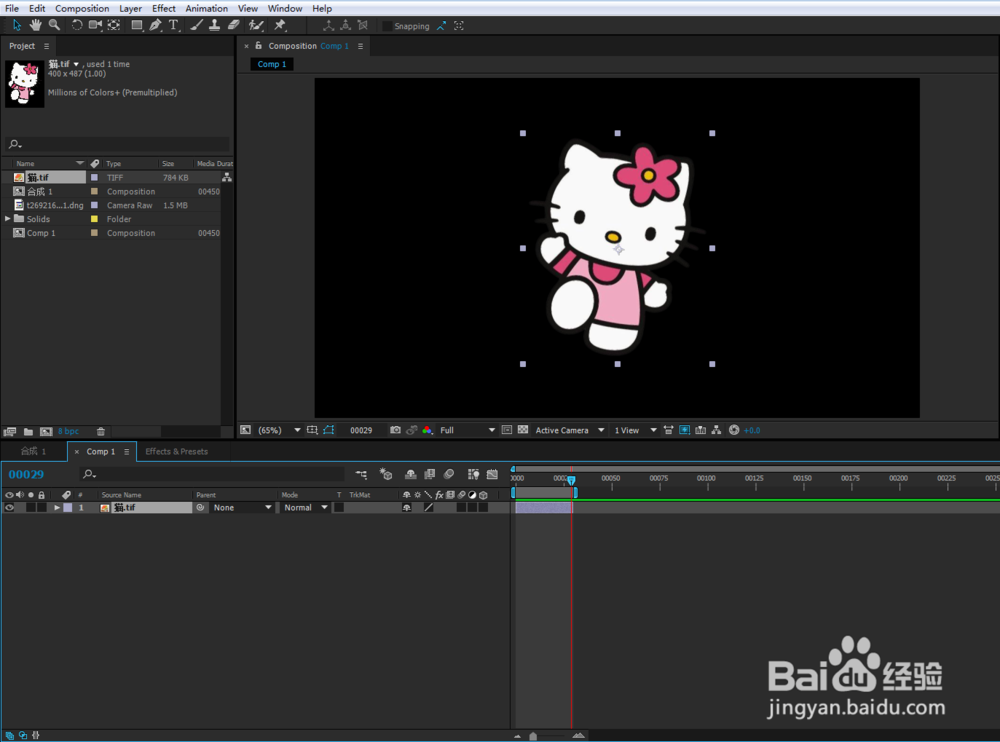Open the Effect menu

(163, 8)
